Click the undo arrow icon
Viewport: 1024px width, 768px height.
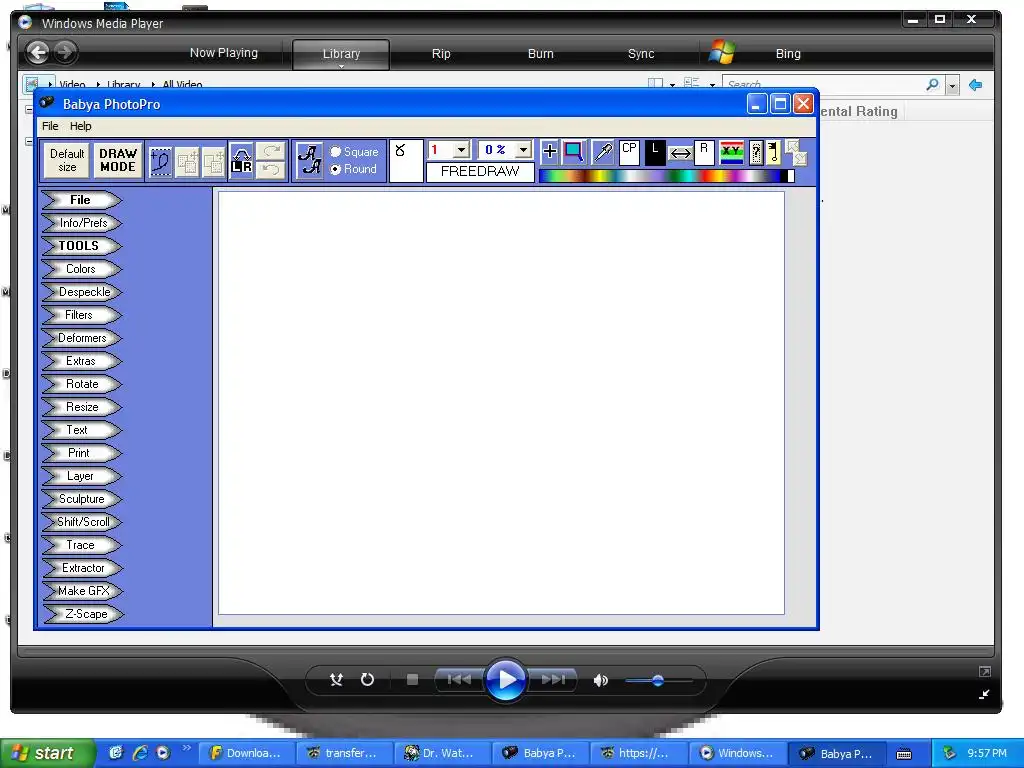coord(271,170)
